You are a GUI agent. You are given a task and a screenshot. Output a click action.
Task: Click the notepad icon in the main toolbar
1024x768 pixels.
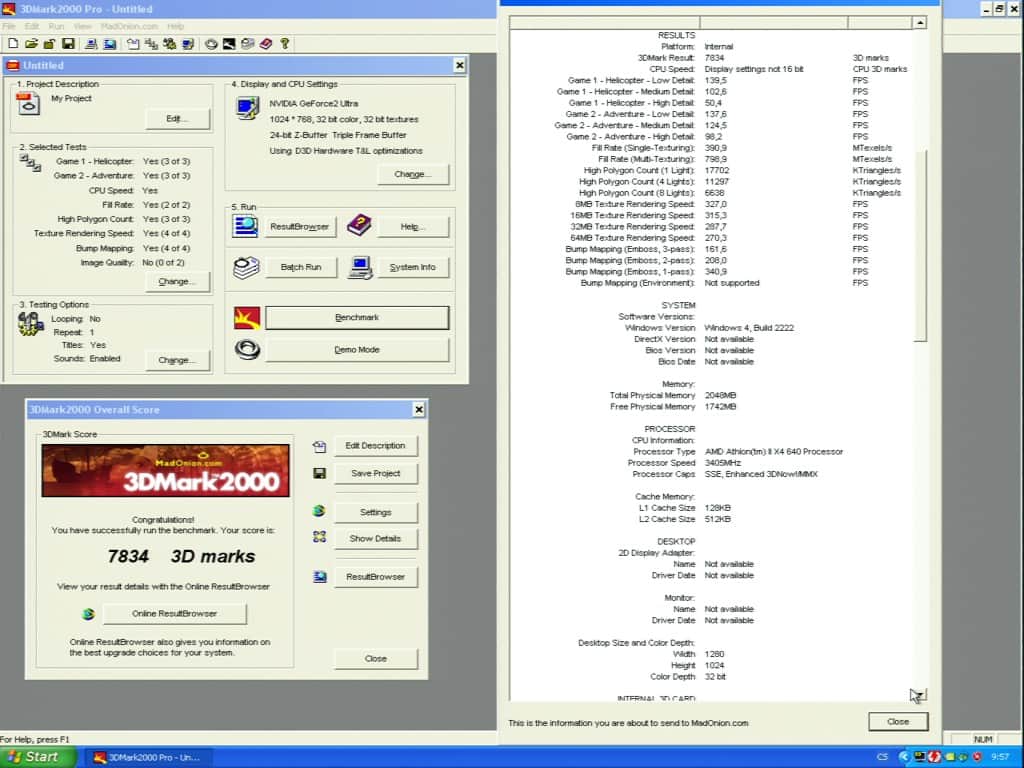point(133,44)
